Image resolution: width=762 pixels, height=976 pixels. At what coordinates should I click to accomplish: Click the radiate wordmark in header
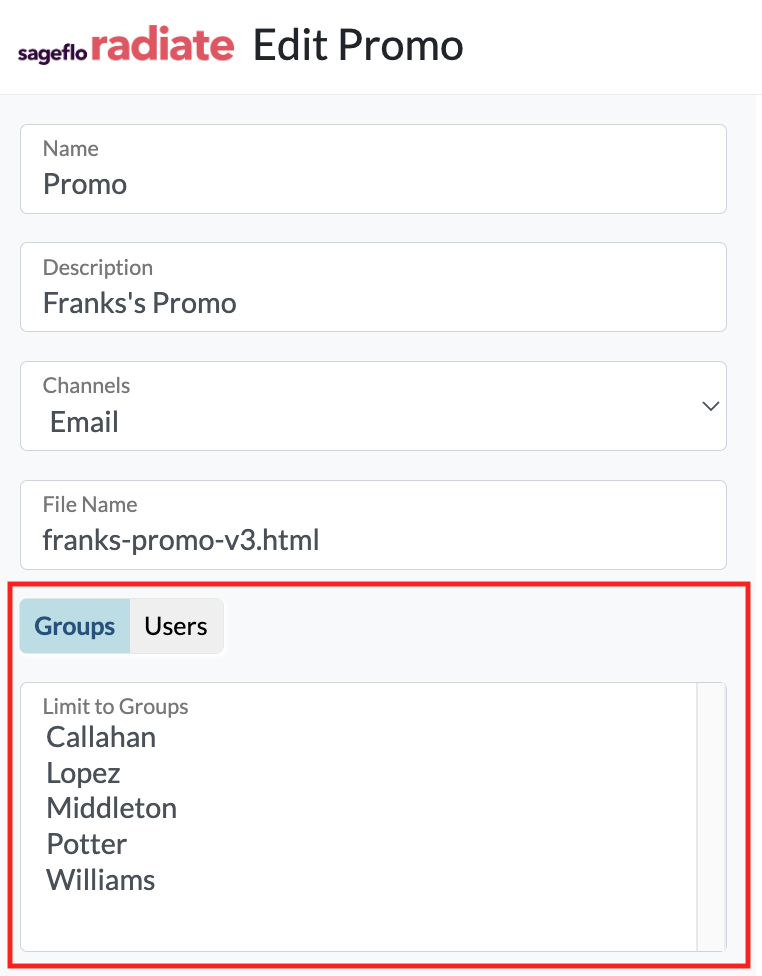163,44
